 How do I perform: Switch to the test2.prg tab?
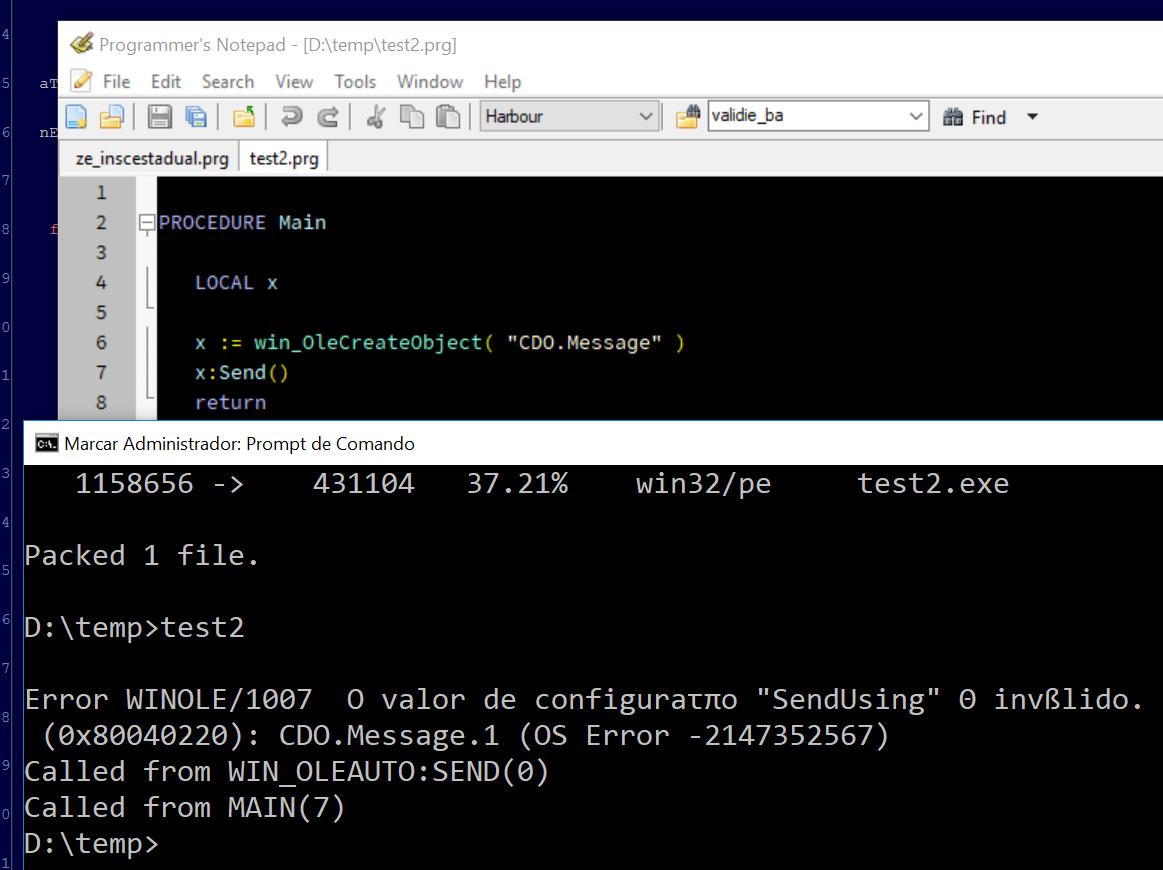point(283,158)
